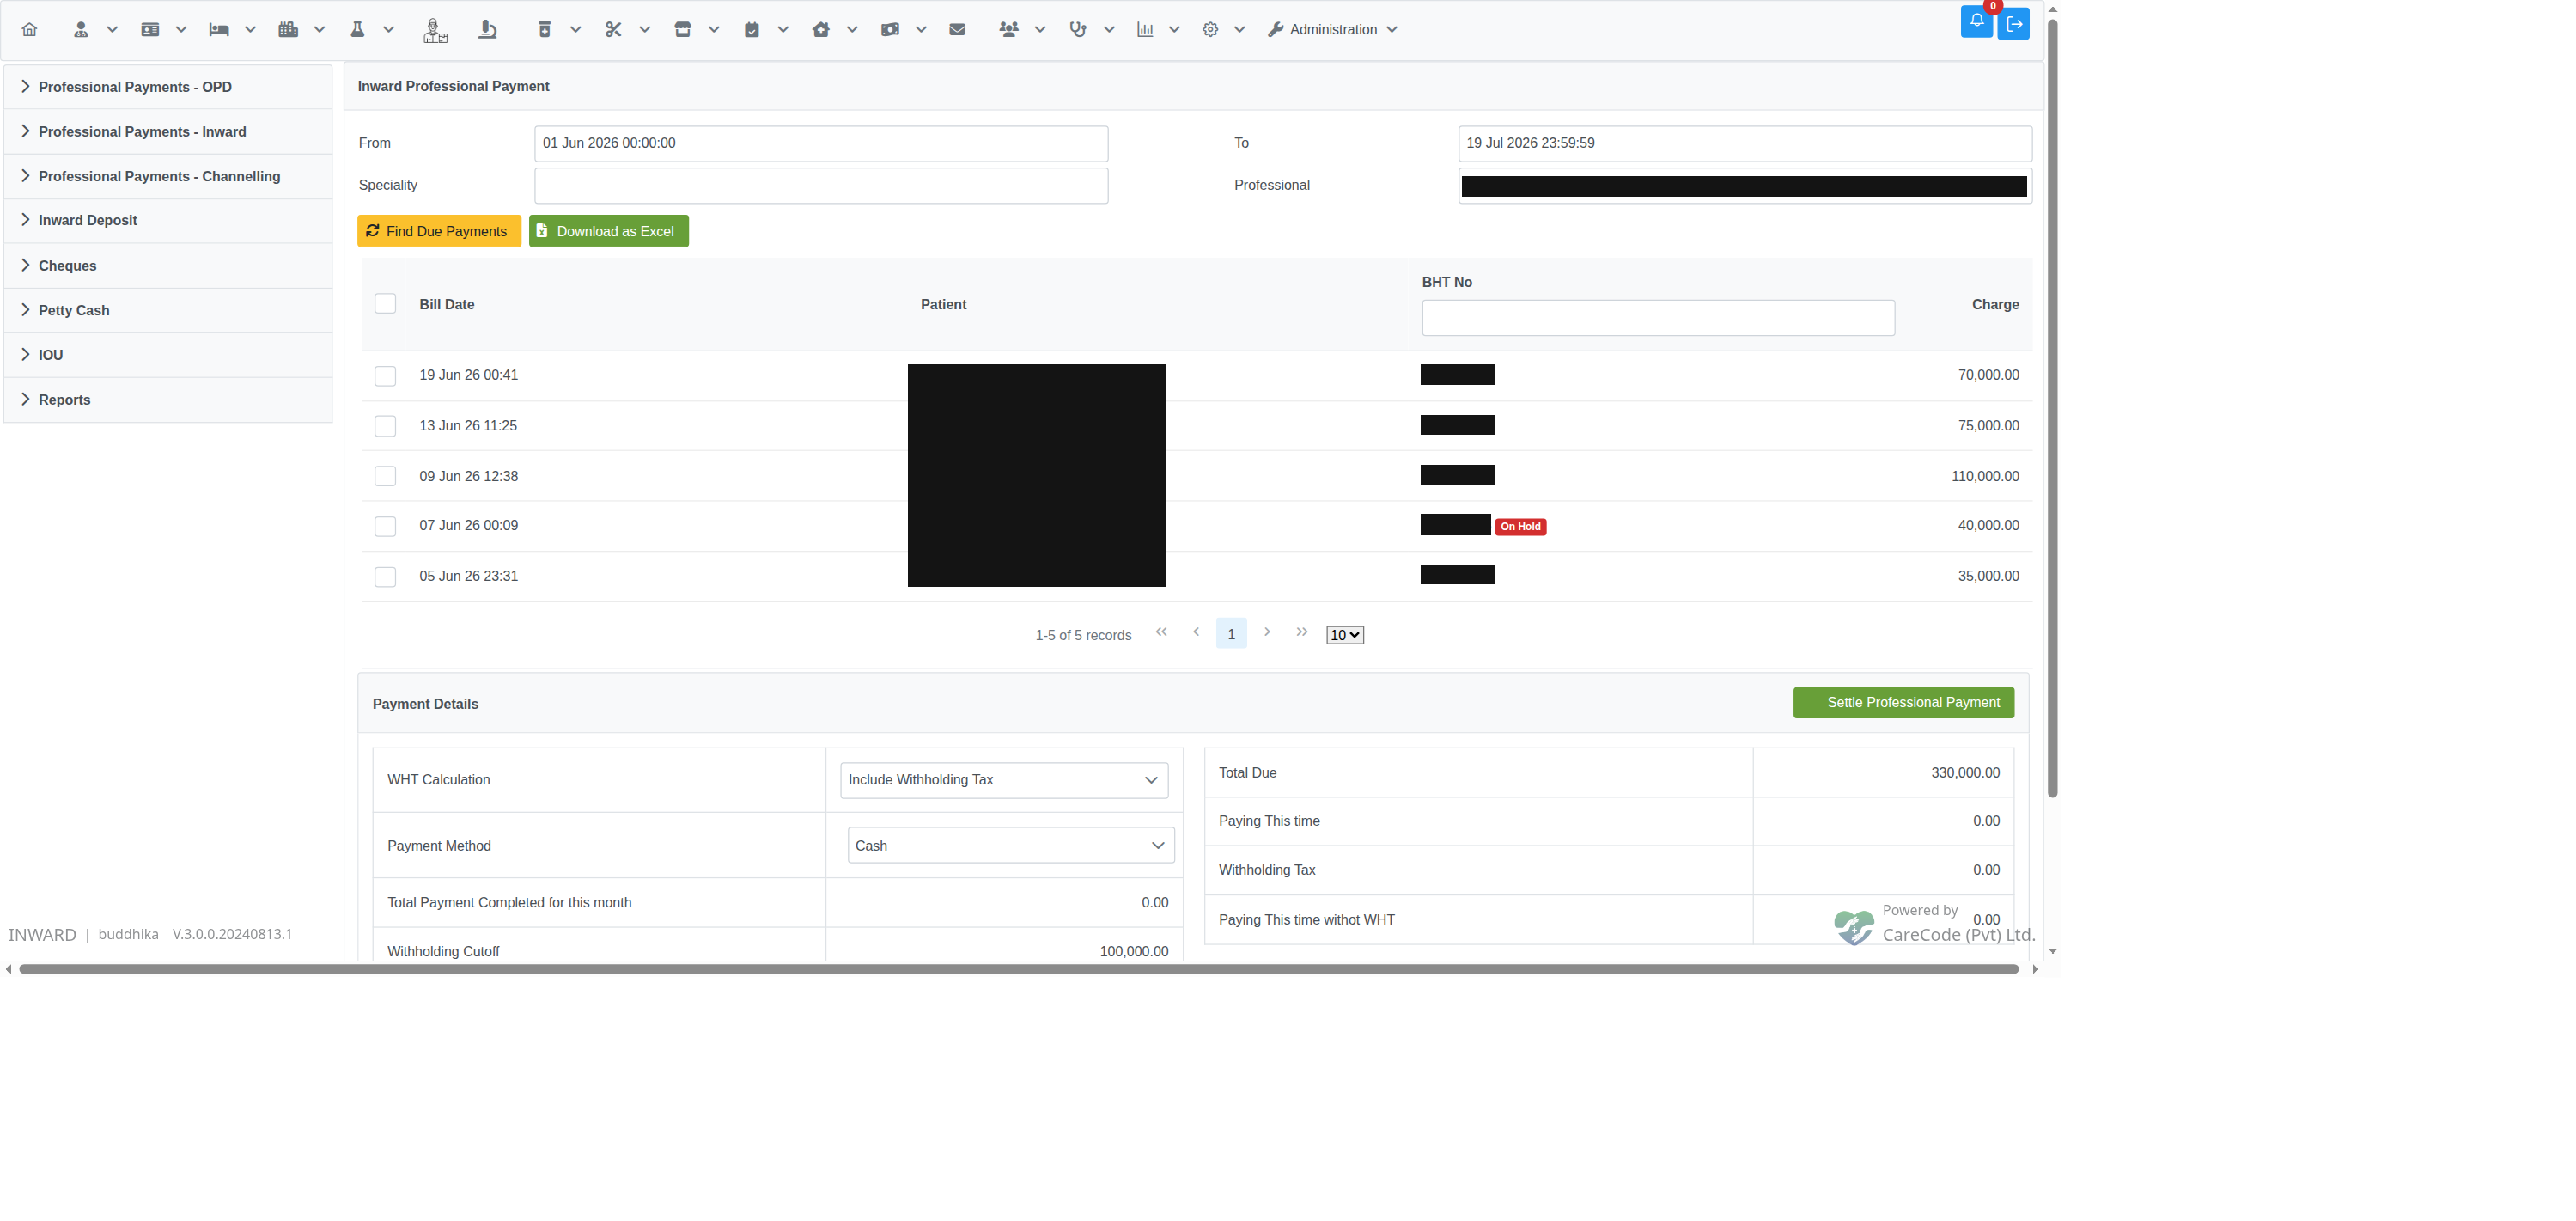Viewport: 2576px width, 1221px height.
Task: Click the vertical page scrollbar
Action: pos(2053,410)
